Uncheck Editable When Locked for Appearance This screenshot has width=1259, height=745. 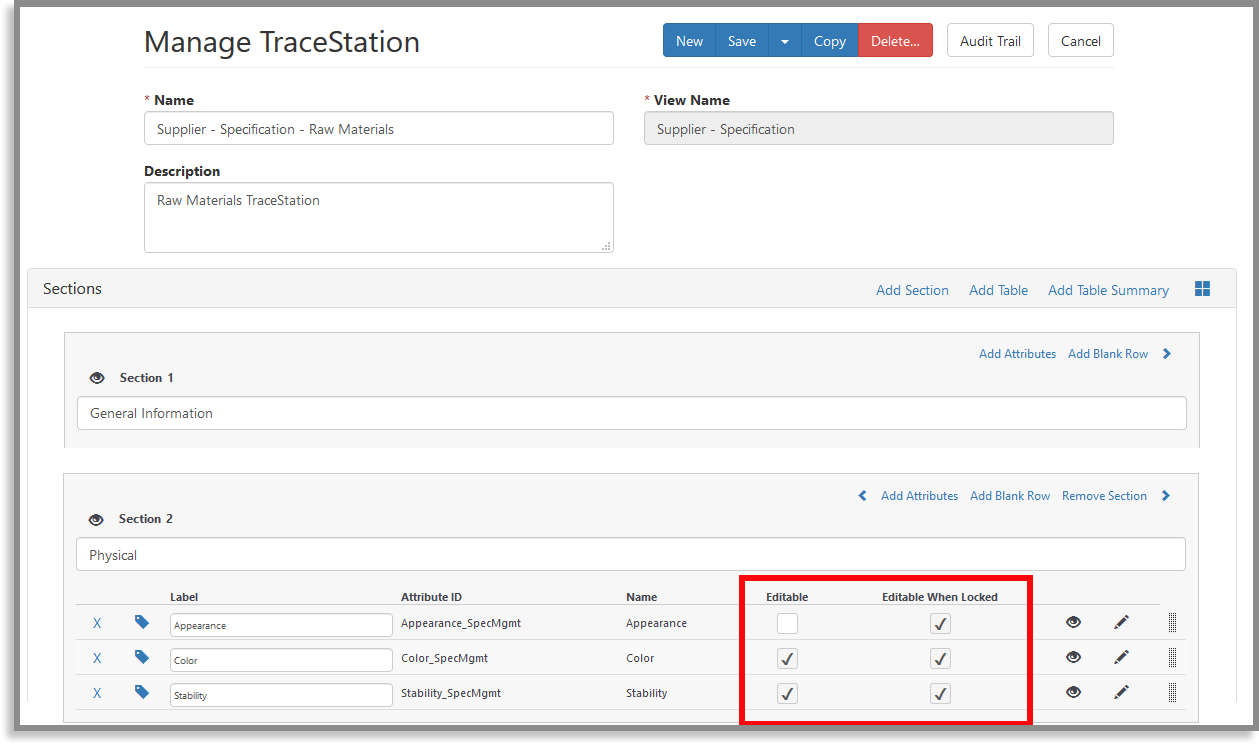(940, 624)
